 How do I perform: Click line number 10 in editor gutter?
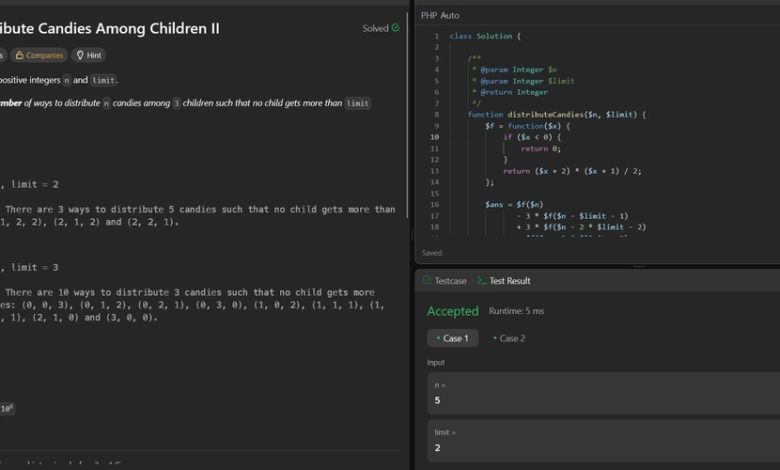click(435, 137)
